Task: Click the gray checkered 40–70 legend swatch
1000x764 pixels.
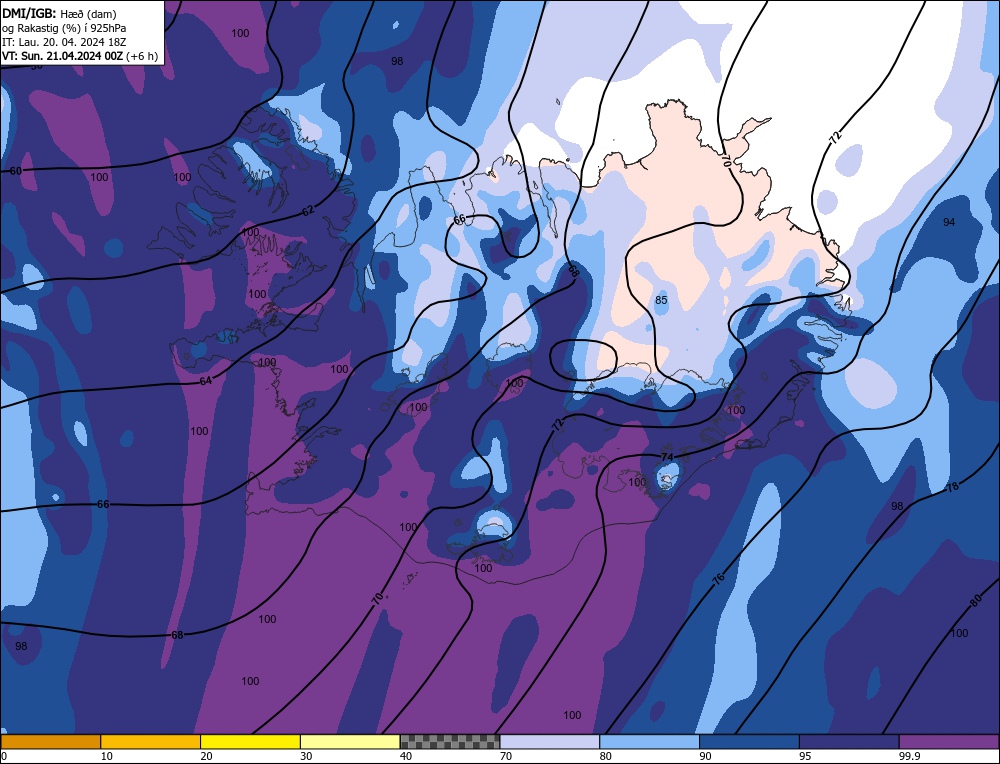Action: pyautogui.click(x=450, y=741)
